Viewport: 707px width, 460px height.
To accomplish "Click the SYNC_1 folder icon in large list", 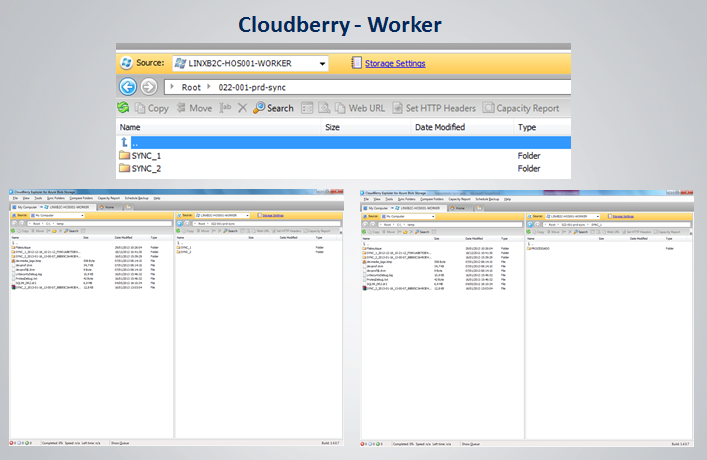I will coord(124,155).
